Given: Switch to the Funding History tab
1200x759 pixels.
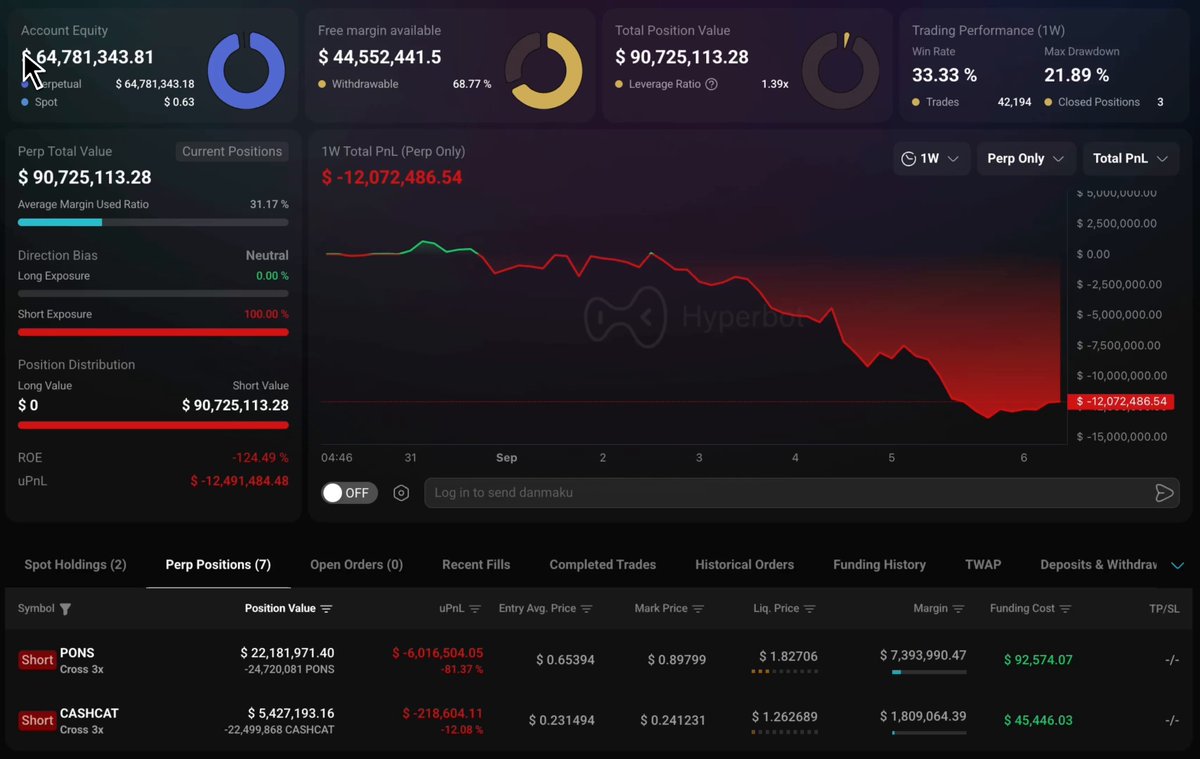Looking at the screenshot, I should [880, 565].
